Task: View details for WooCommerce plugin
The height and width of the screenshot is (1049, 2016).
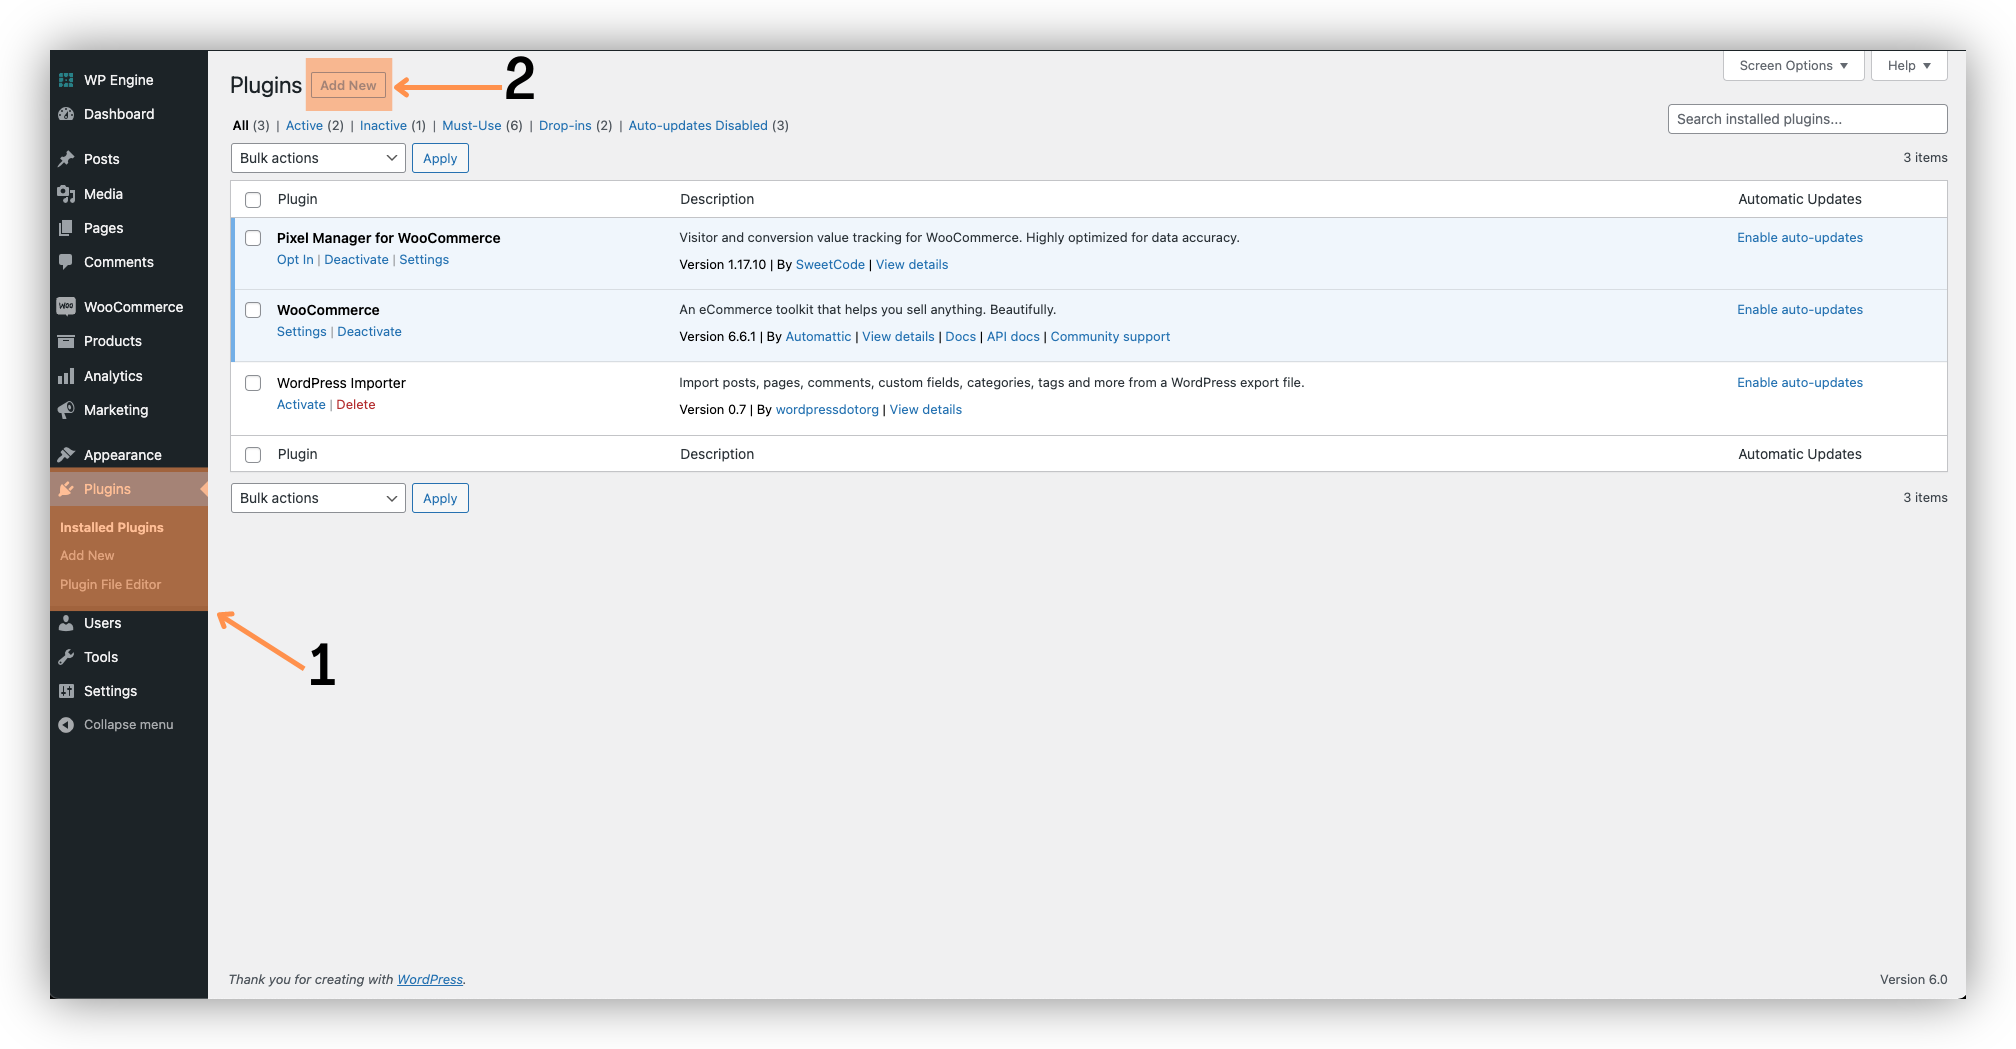Action: 898,336
